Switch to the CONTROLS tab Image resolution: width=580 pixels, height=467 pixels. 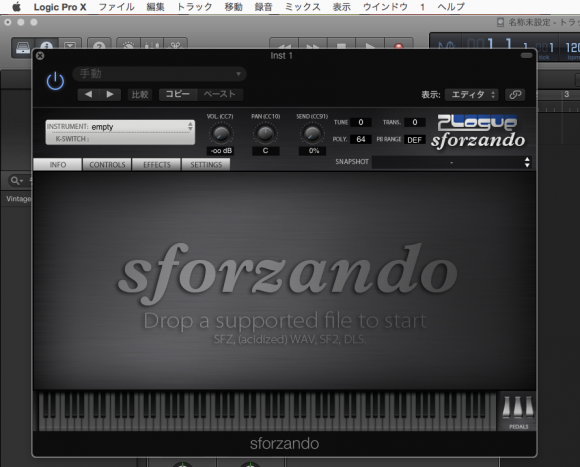click(107, 165)
